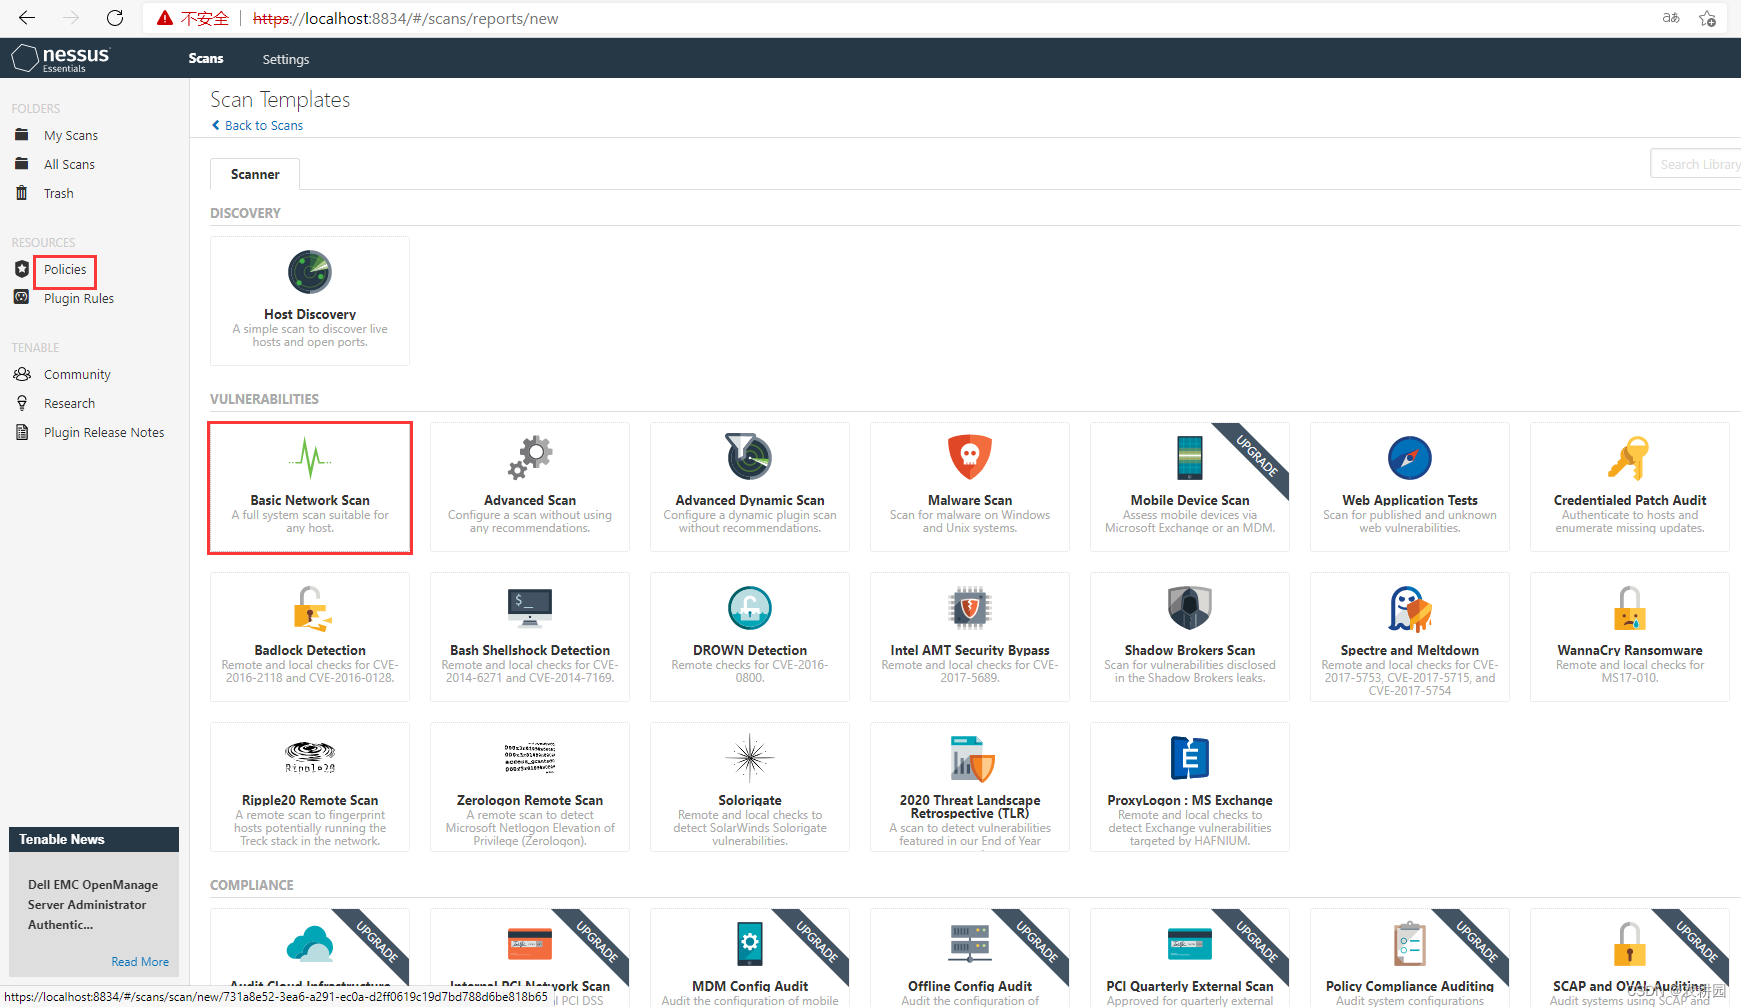
Task: Click Dell EMC OpenManage news headline
Action: [x=93, y=905]
